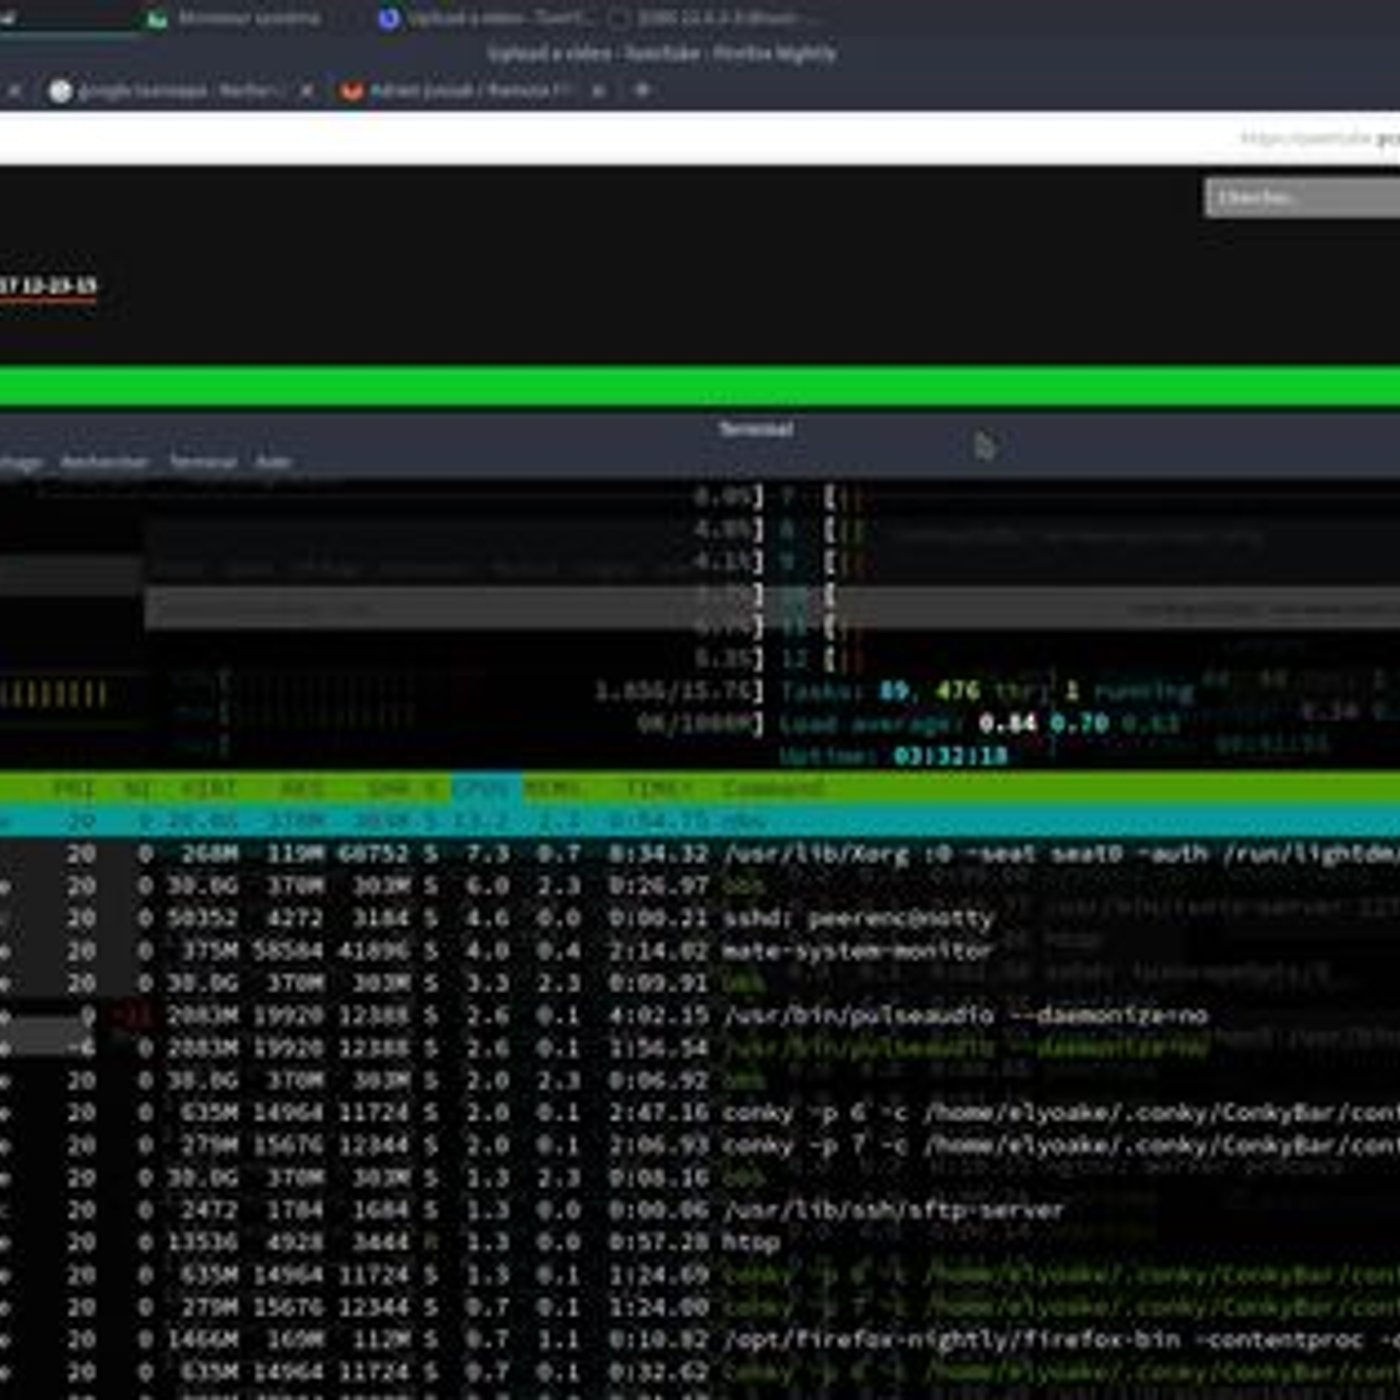
Task: Select the /usr/lib/Xorg process row
Action: [x=700, y=854]
